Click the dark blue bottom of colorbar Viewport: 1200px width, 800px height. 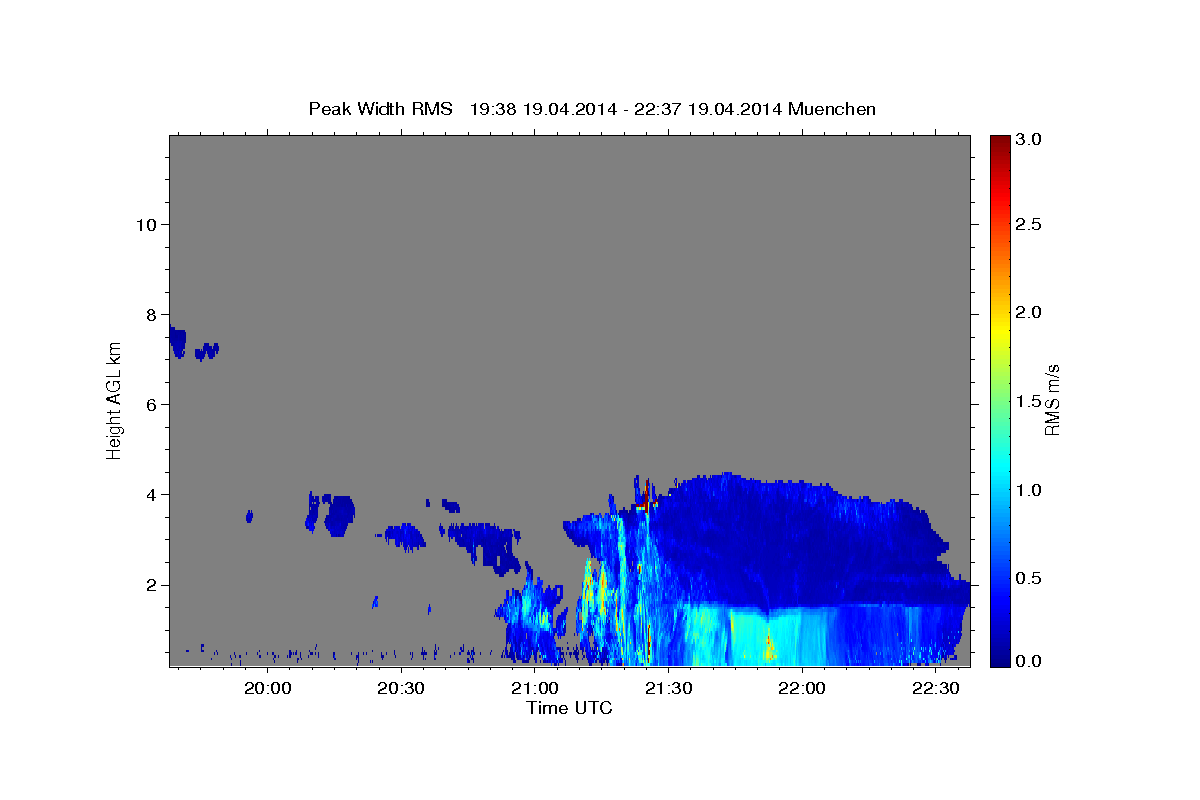click(x=999, y=655)
